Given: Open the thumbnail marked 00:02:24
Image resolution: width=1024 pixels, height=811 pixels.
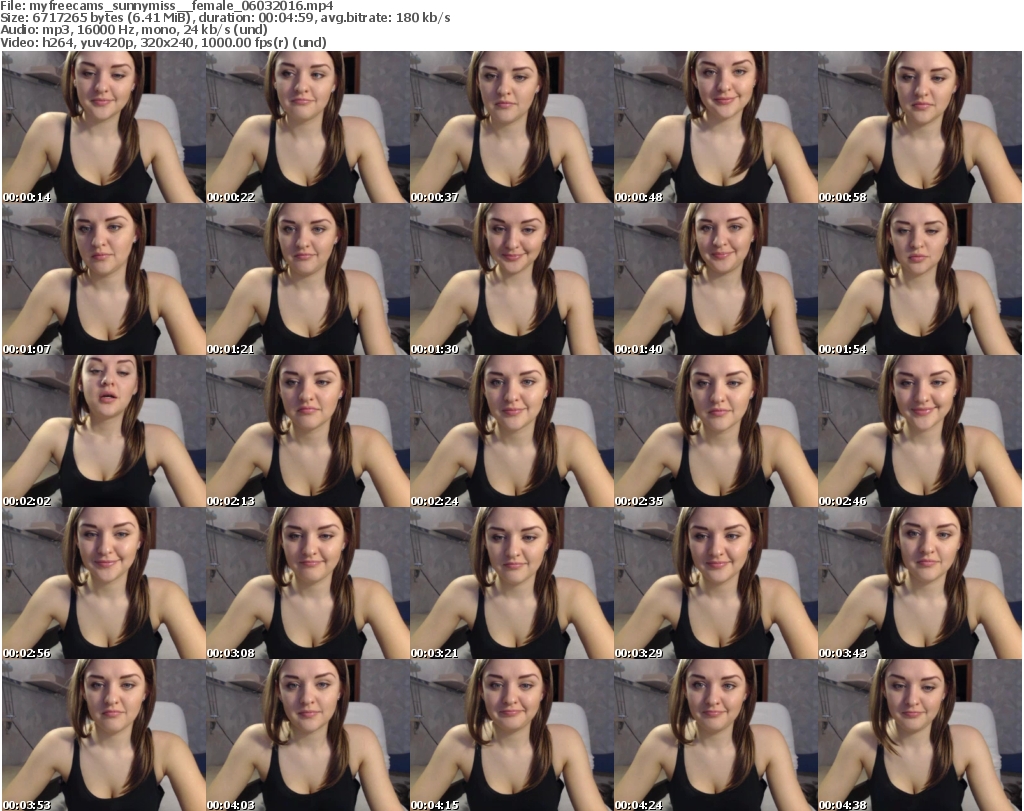Looking at the screenshot, I should tap(511, 431).
